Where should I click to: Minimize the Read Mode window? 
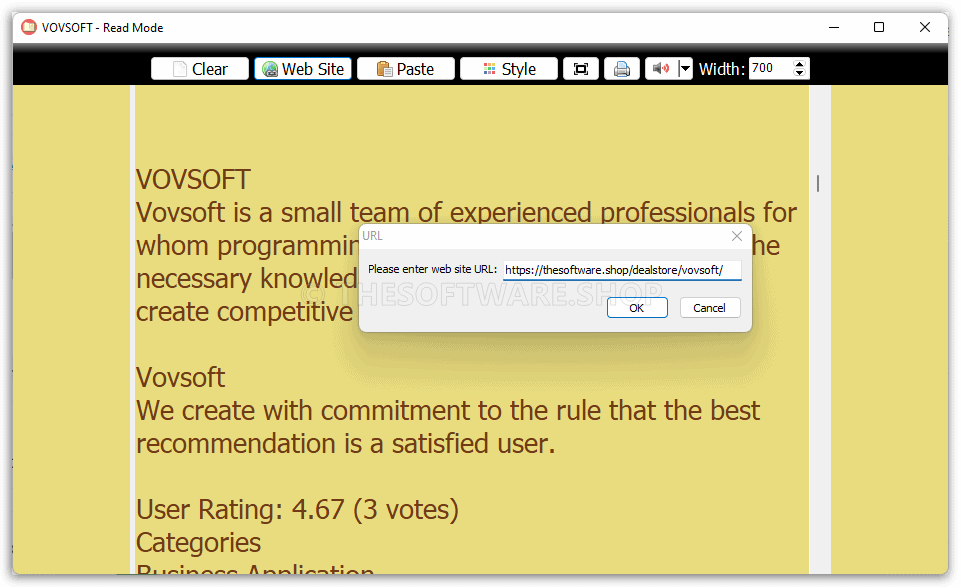(x=834, y=28)
